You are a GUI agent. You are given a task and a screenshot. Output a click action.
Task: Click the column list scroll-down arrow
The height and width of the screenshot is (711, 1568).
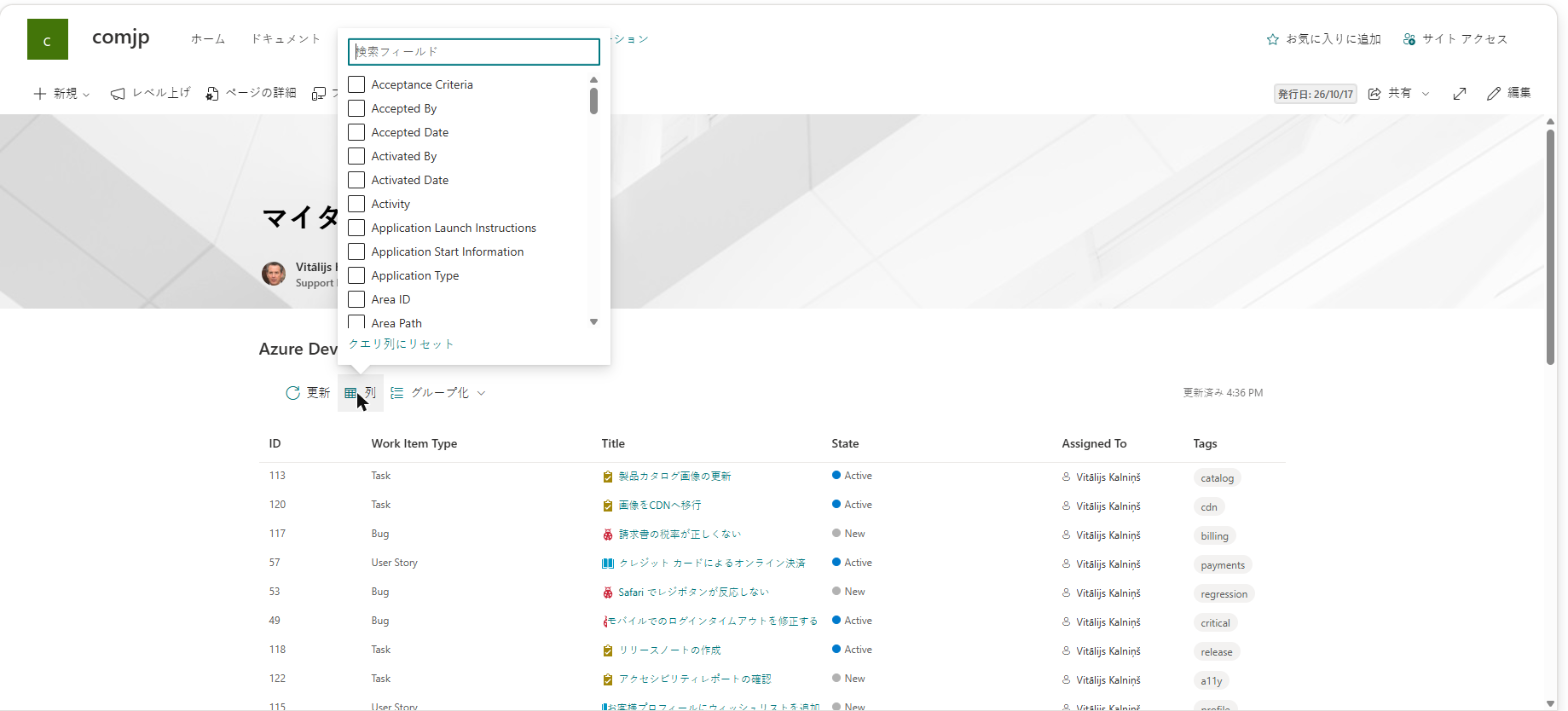point(593,322)
